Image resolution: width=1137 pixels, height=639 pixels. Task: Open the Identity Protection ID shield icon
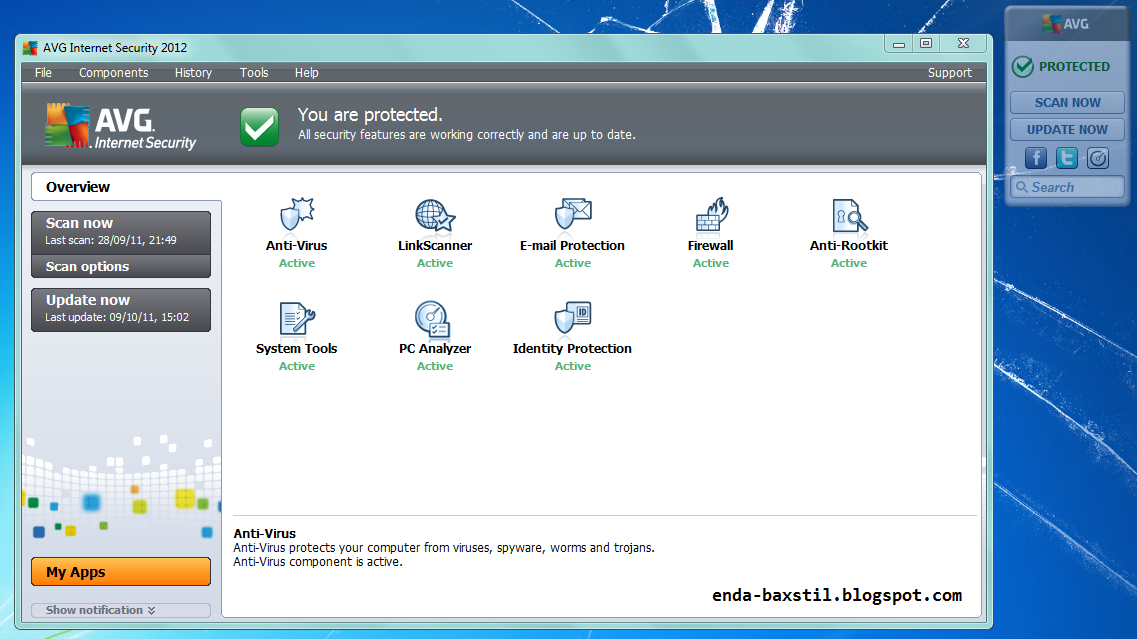click(x=573, y=317)
